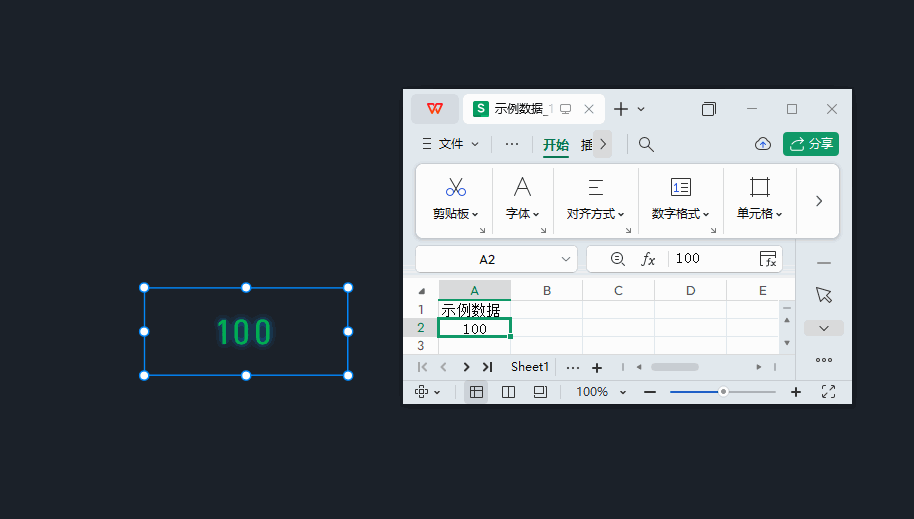Open the 对齐方式 alignment group
The height and width of the screenshot is (519, 914).
pos(595,214)
